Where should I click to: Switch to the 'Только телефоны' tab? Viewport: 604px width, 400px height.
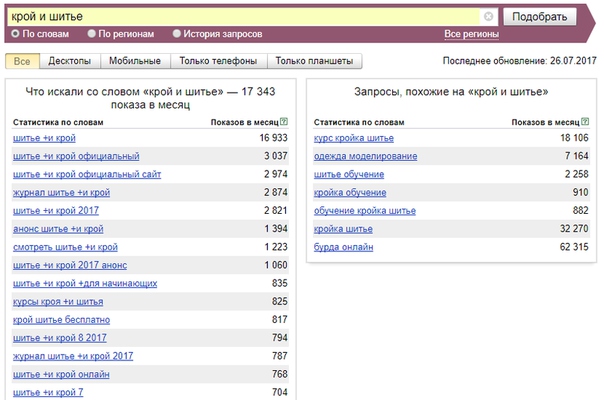(218, 61)
